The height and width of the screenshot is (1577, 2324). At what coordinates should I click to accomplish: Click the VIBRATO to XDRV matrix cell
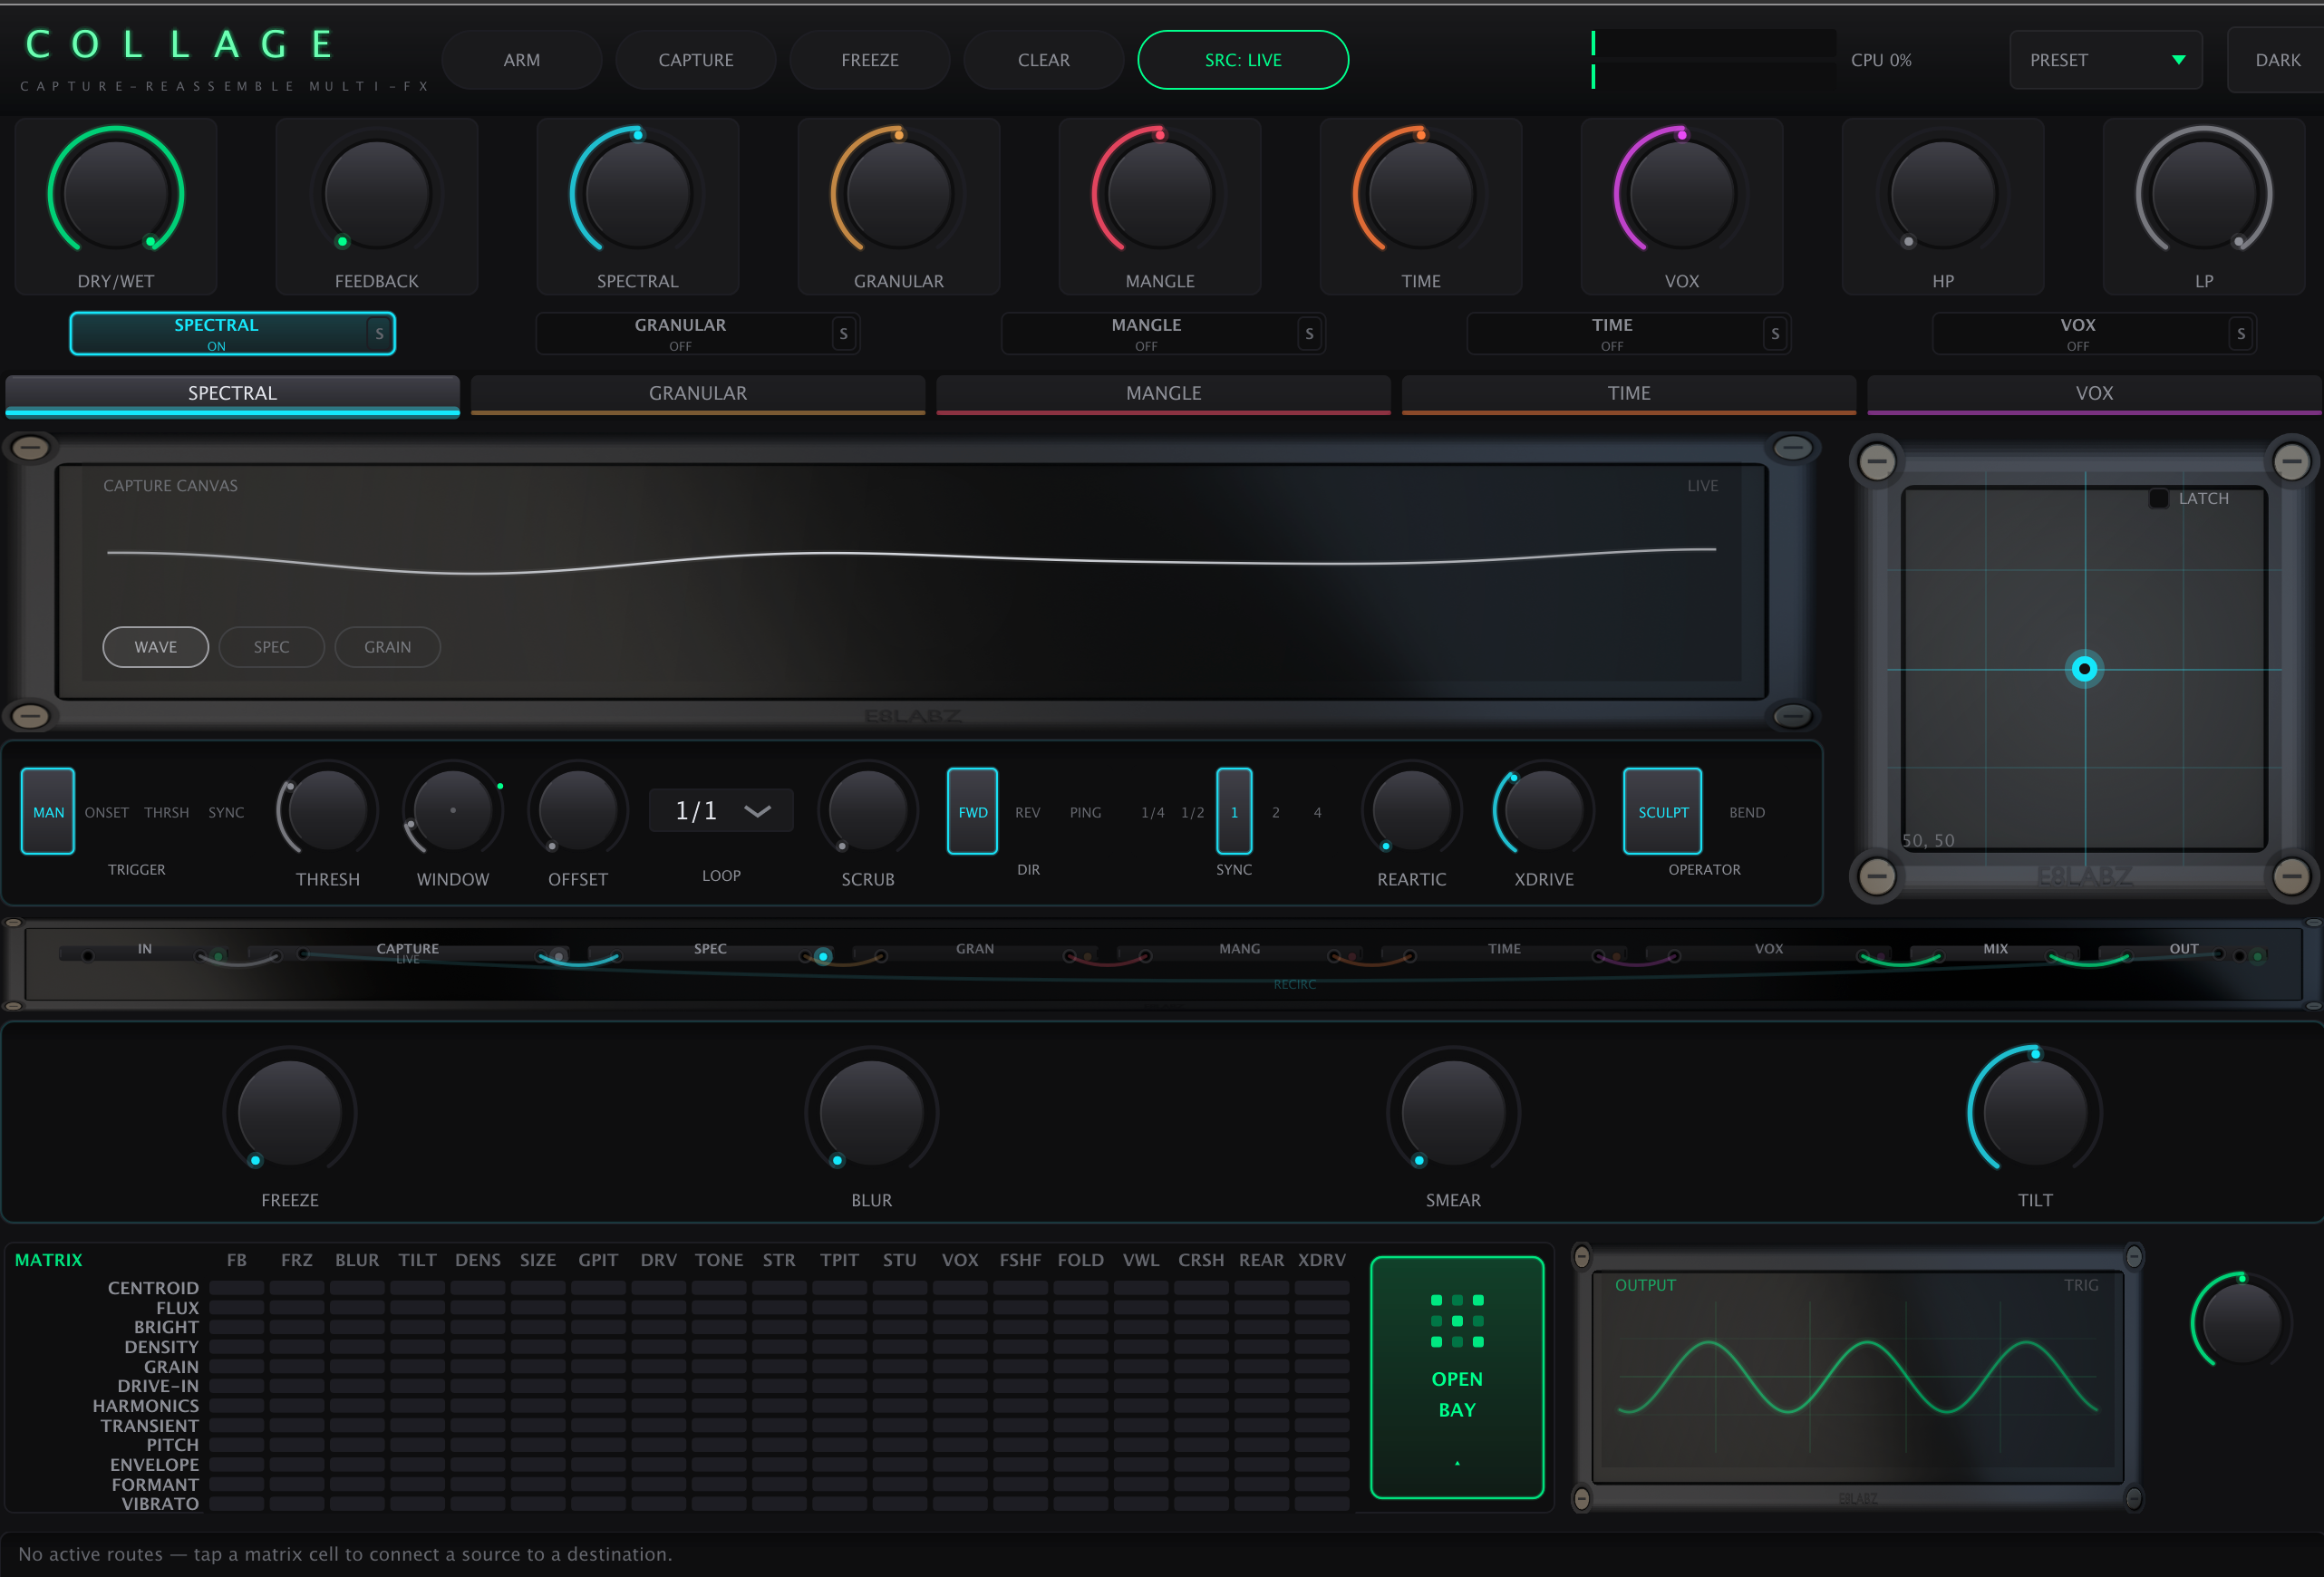point(1321,1503)
